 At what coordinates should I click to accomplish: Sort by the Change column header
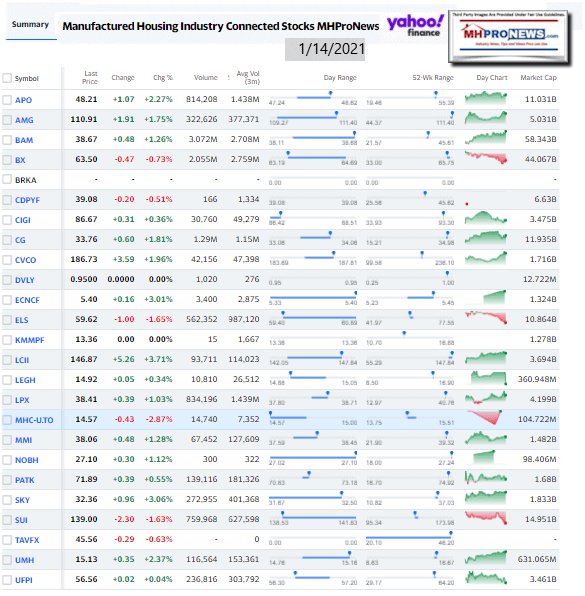tap(123, 78)
